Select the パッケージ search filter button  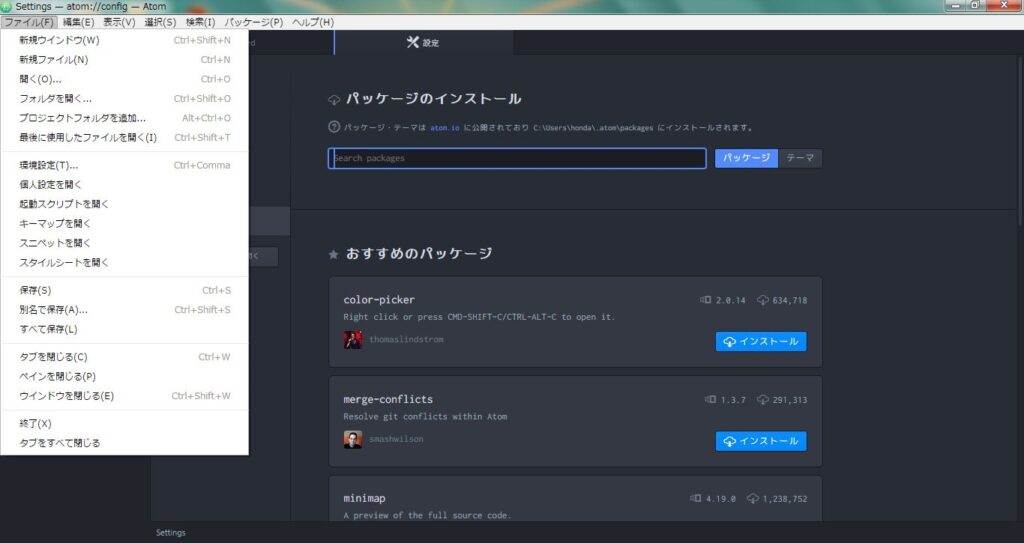point(746,158)
